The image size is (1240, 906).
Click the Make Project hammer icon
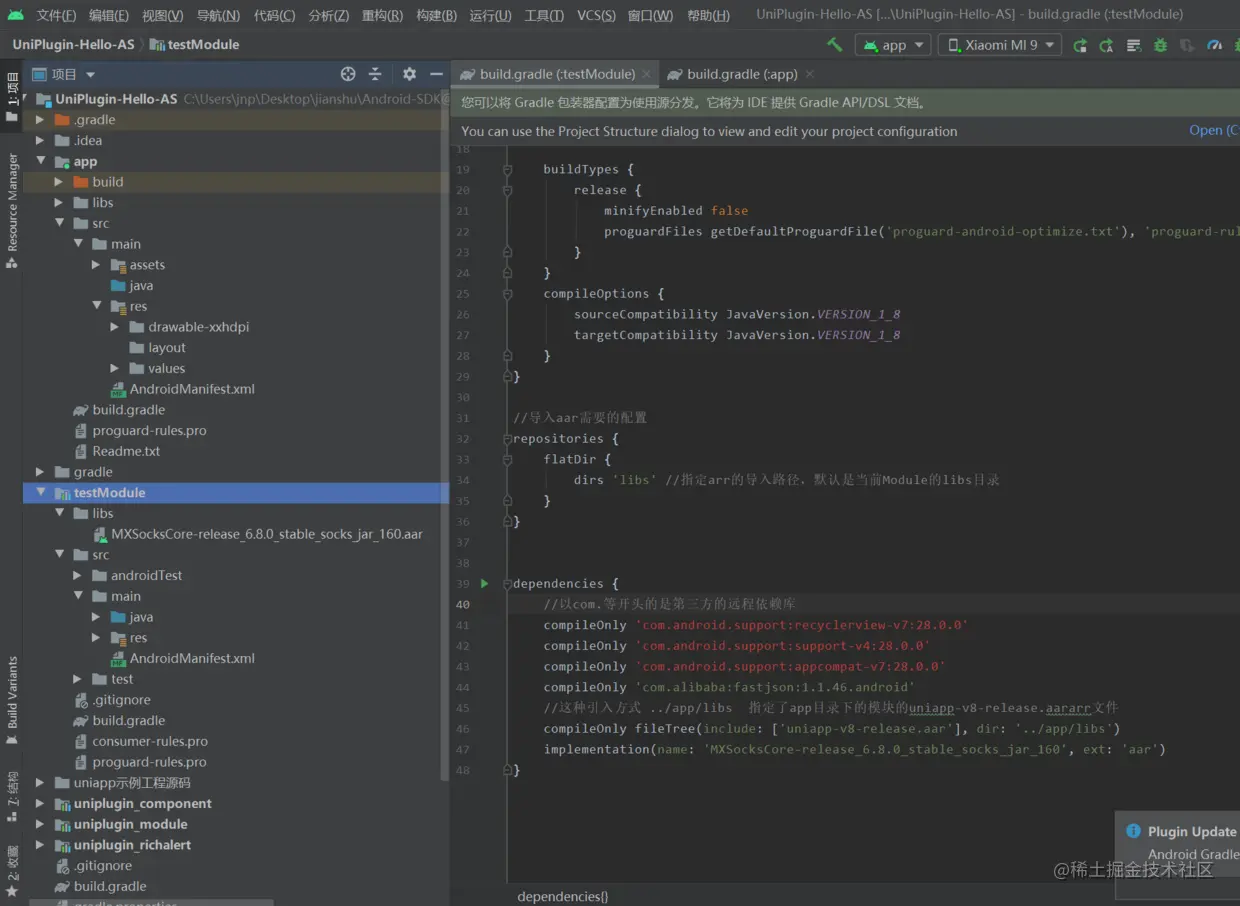[x=834, y=44]
